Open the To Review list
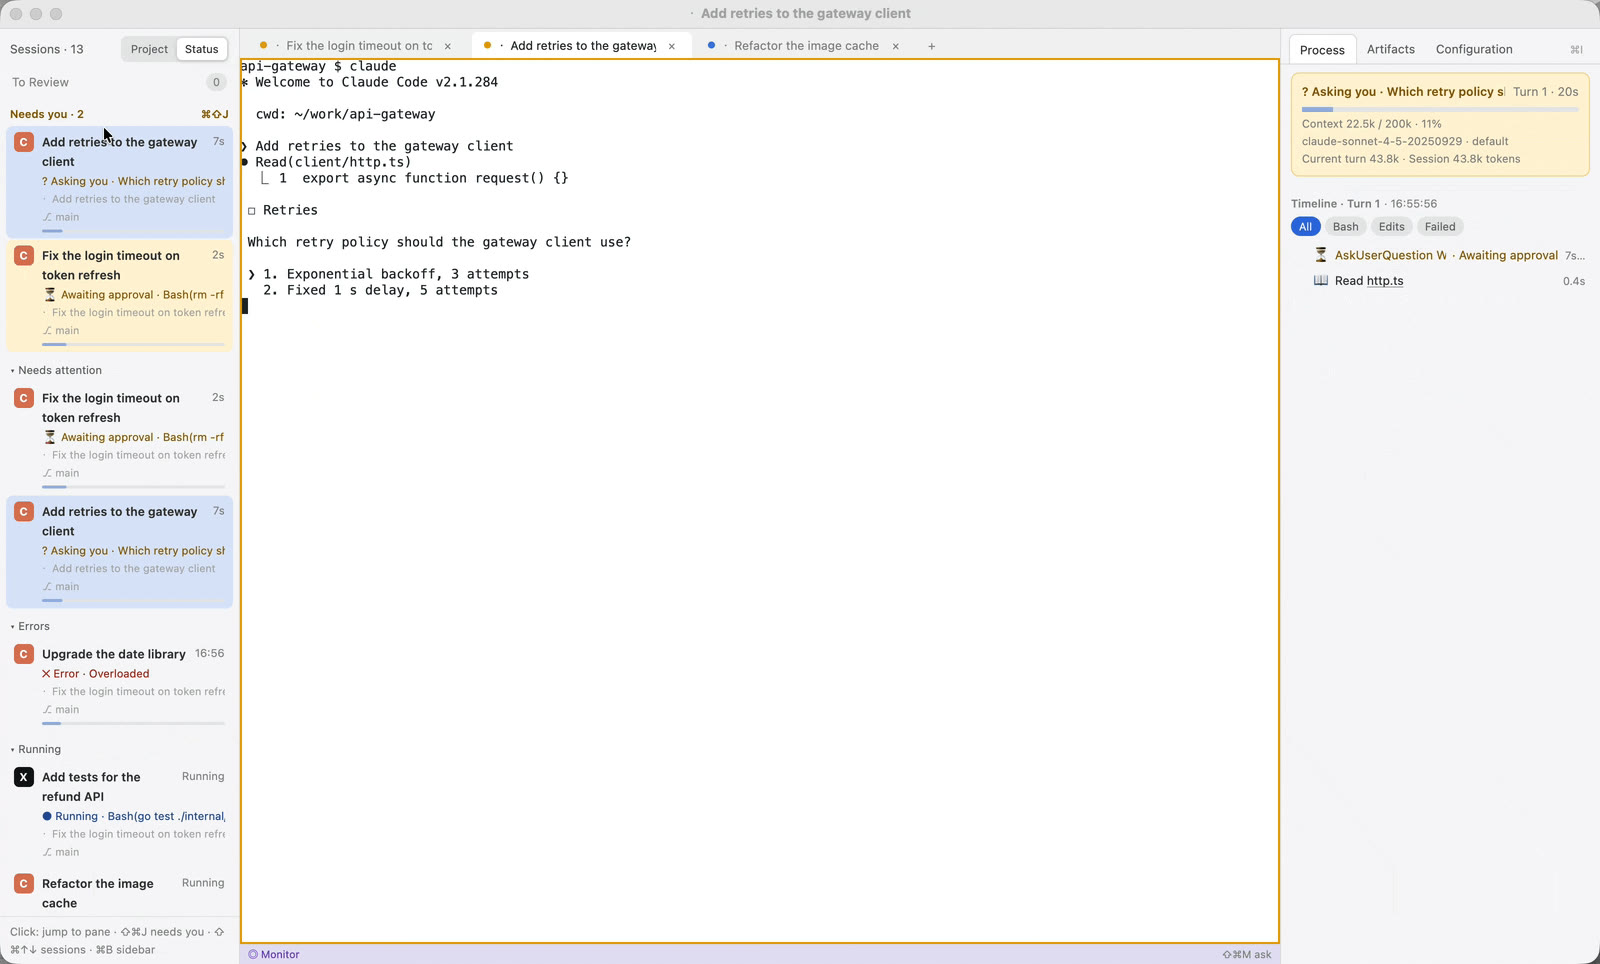This screenshot has width=1600, height=964. tap(119, 82)
